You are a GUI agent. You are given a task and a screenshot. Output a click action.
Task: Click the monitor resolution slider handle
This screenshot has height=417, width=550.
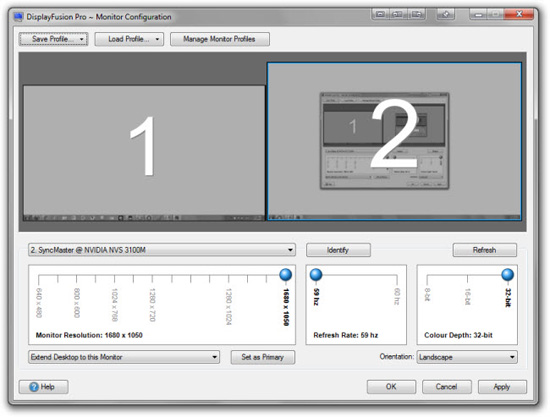pyautogui.click(x=286, y=275)
